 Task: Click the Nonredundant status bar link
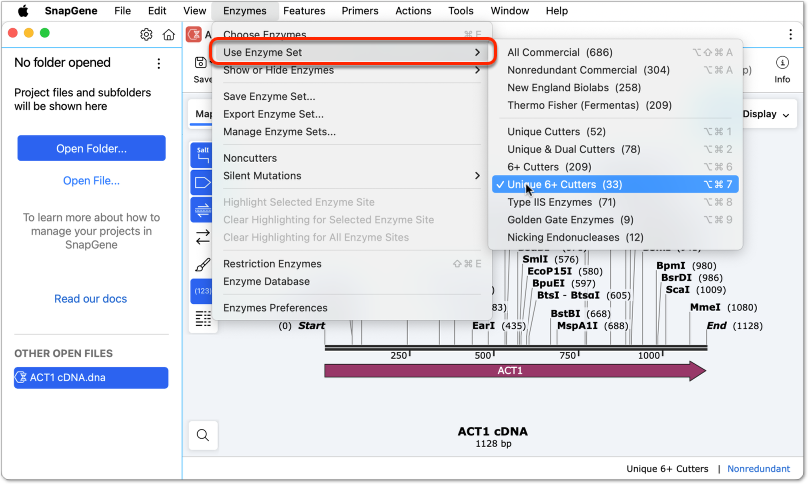coord(758,469)
